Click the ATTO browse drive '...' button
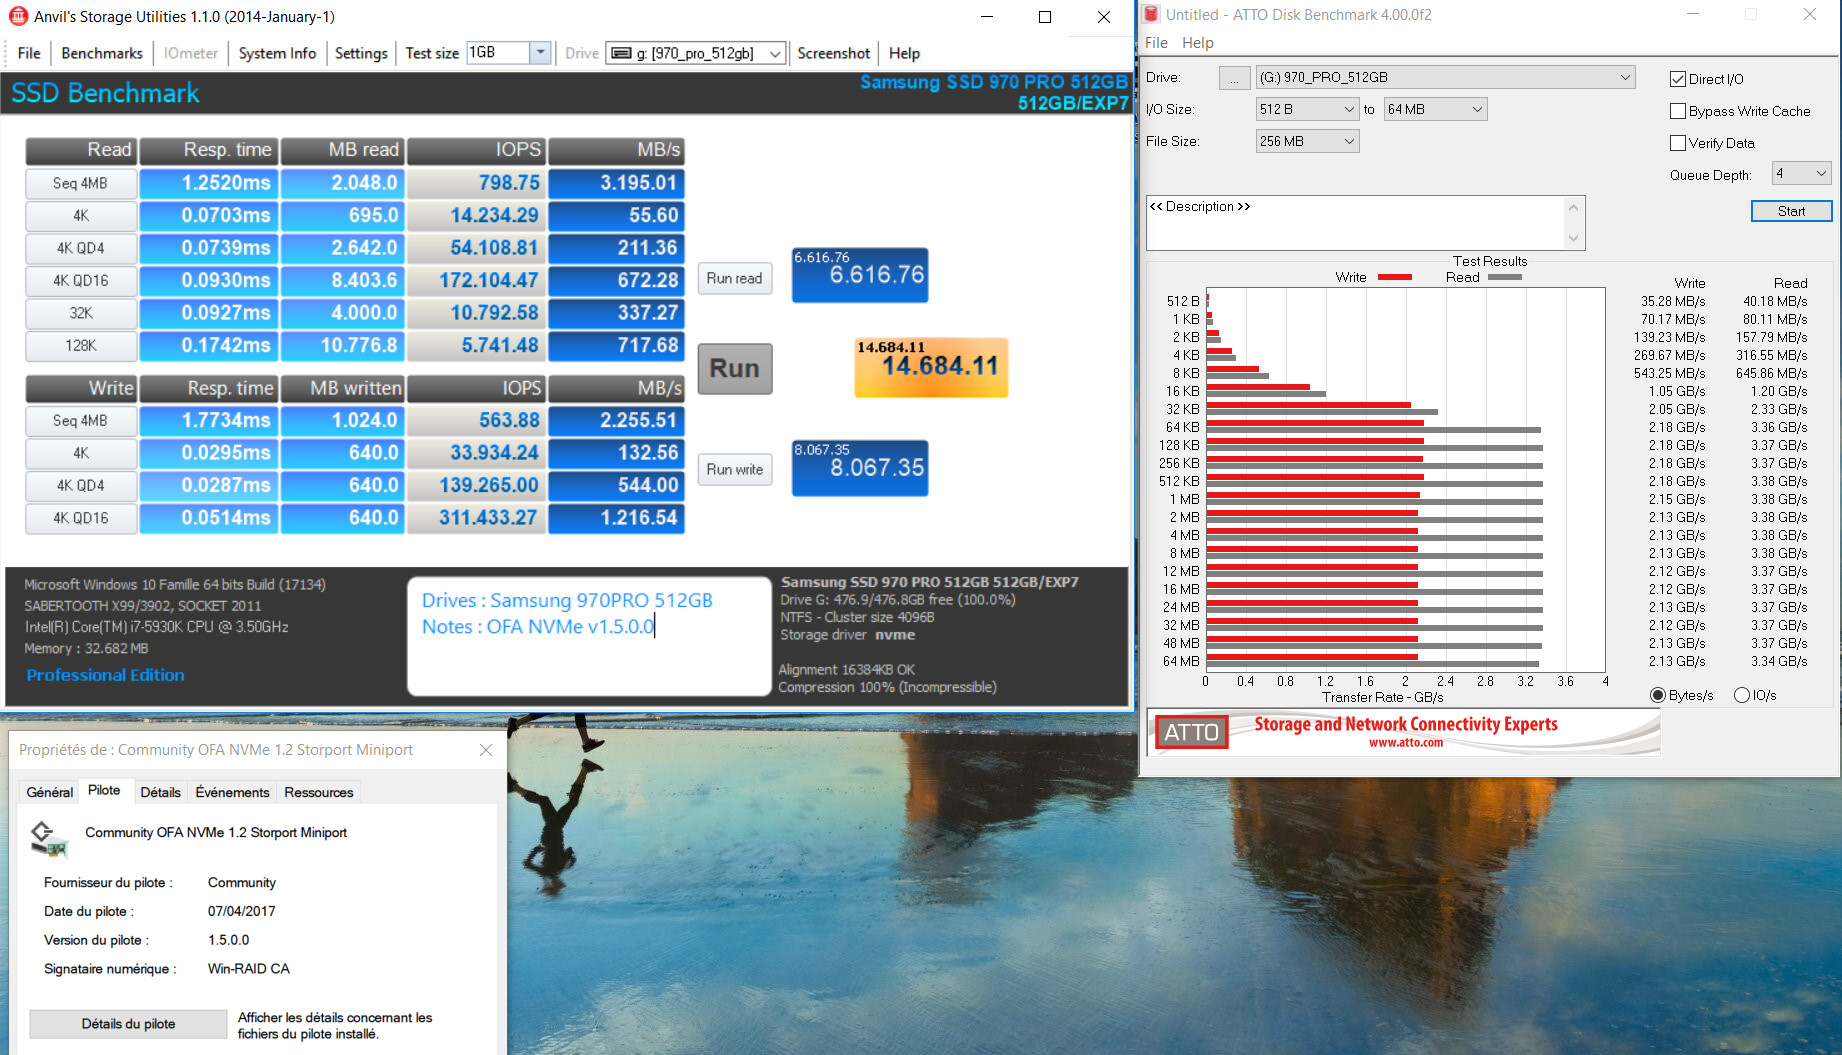This screenshot has width=1842, height=1055. 1234,77
